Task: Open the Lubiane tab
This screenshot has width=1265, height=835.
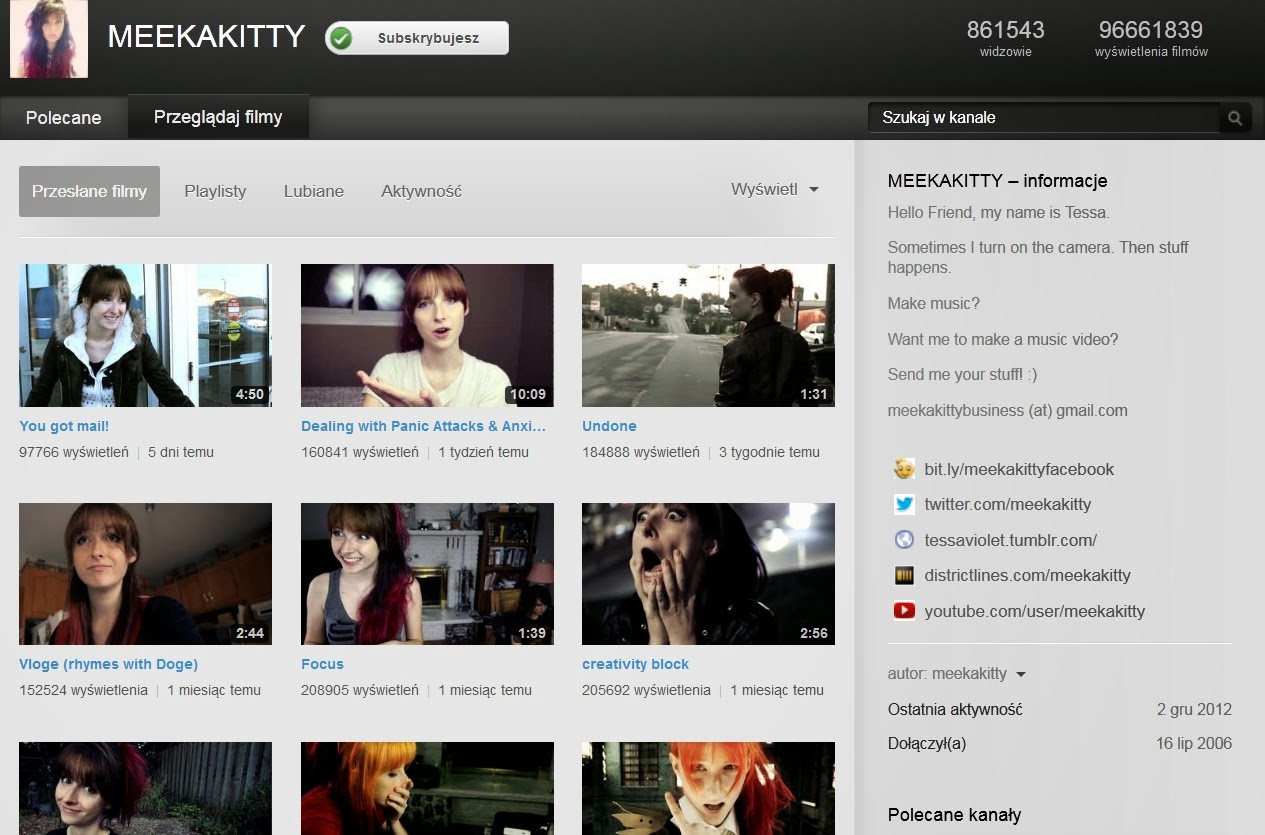Action: coord(314,191)
